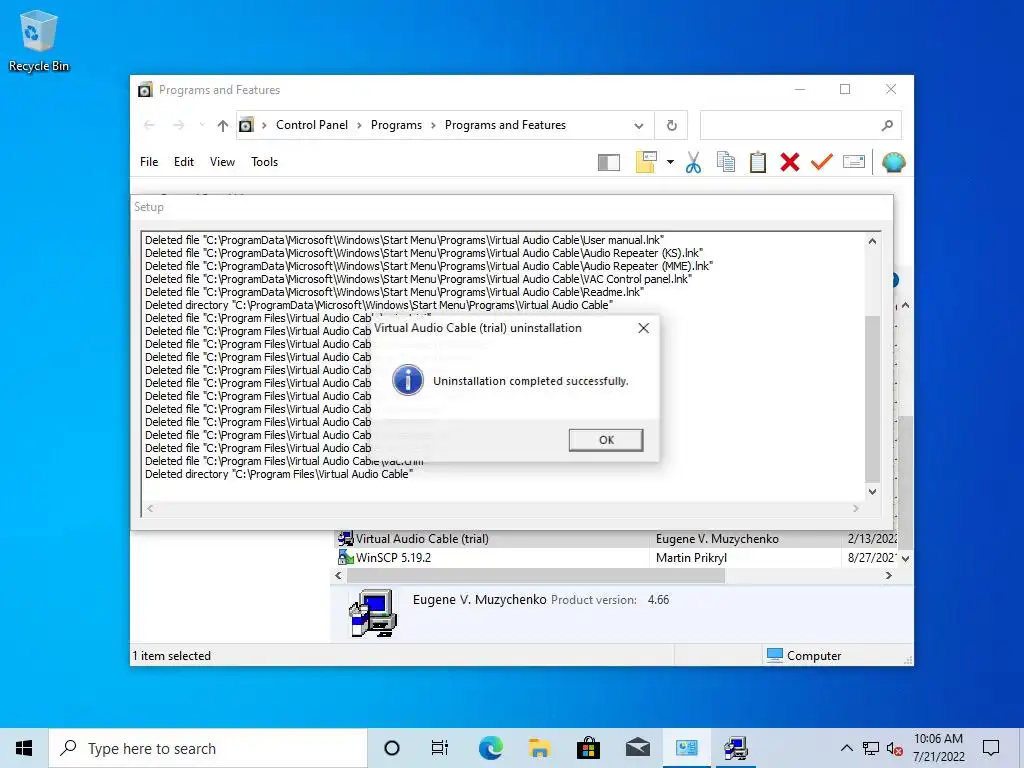Open the Windows Start menu

[x=24, y=748]
